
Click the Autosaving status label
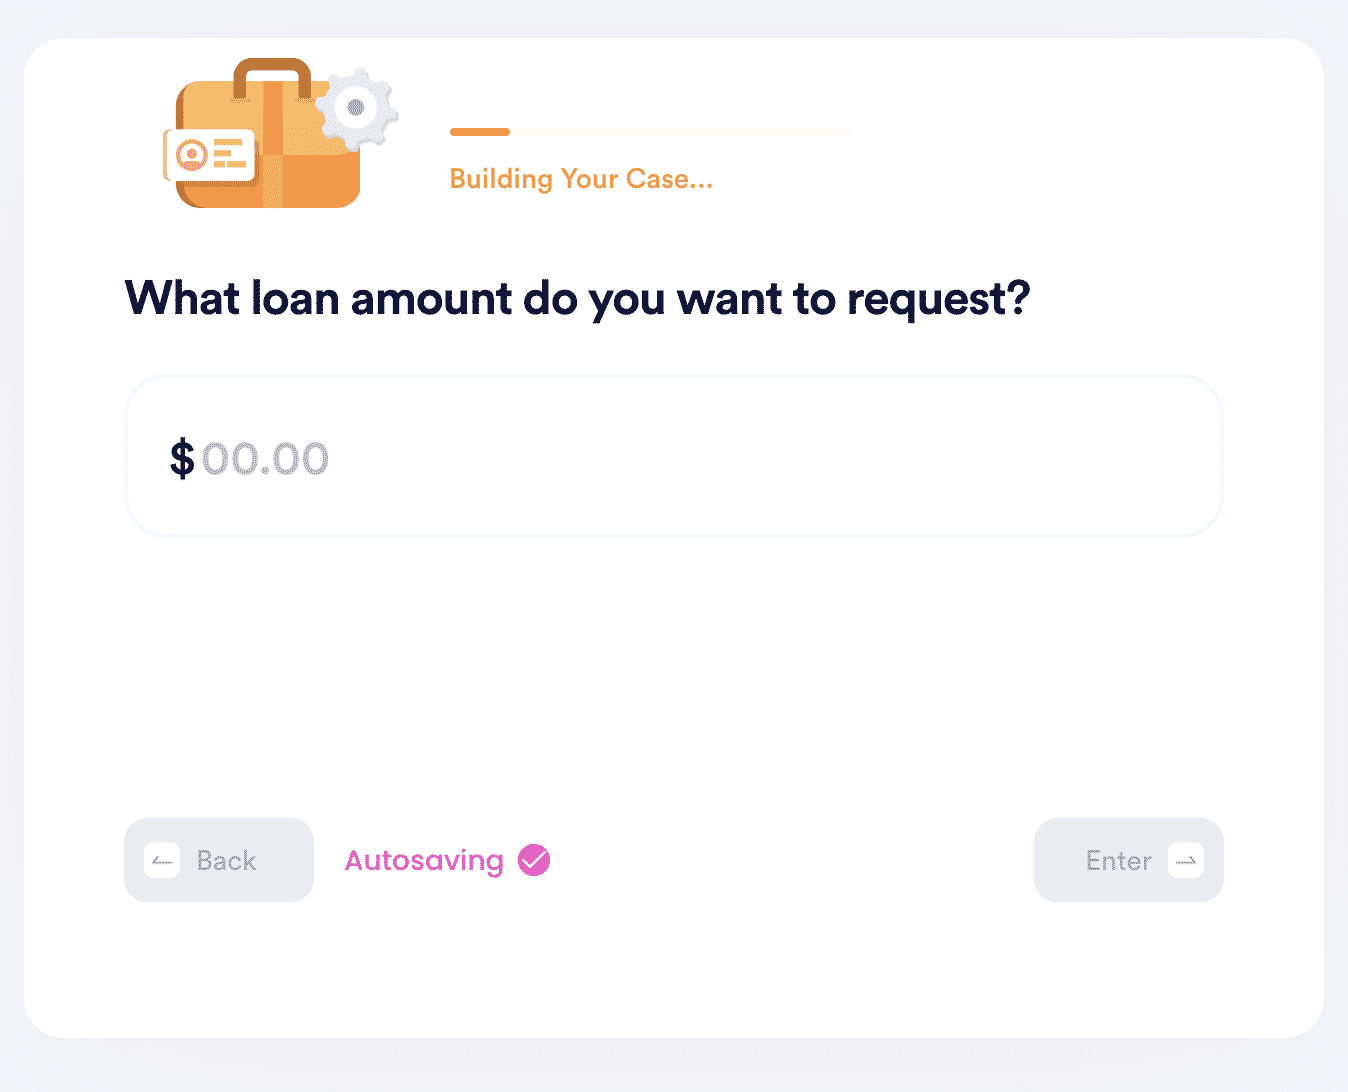[424, 861]
